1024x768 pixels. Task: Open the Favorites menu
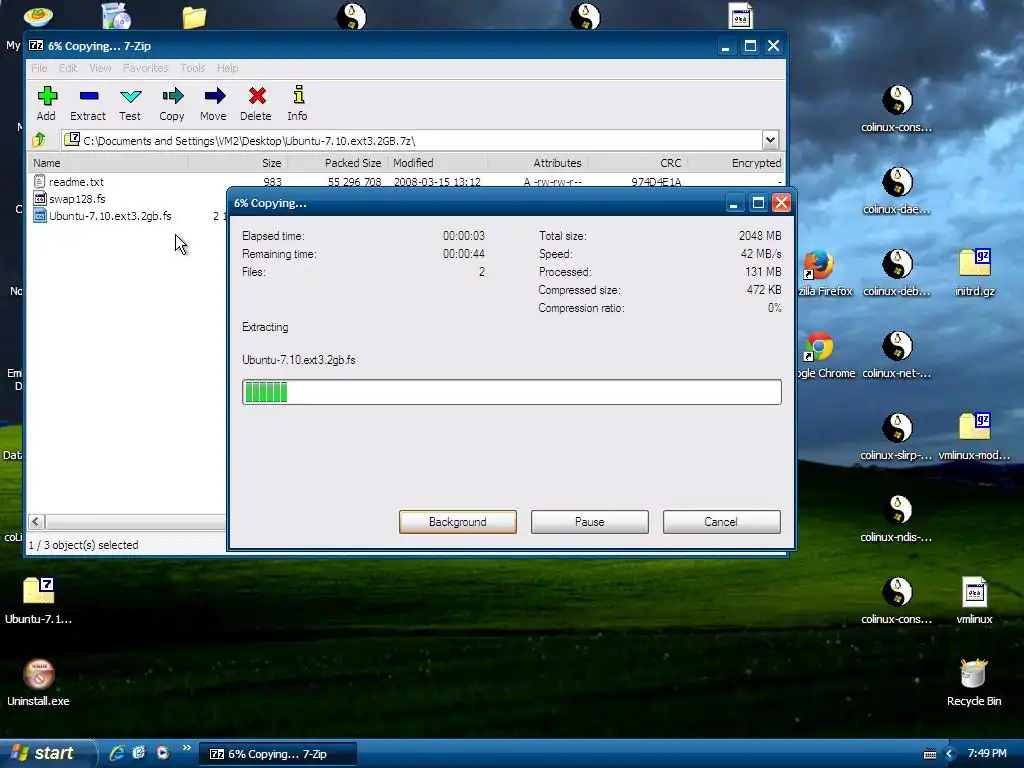[x=146, y=68]
